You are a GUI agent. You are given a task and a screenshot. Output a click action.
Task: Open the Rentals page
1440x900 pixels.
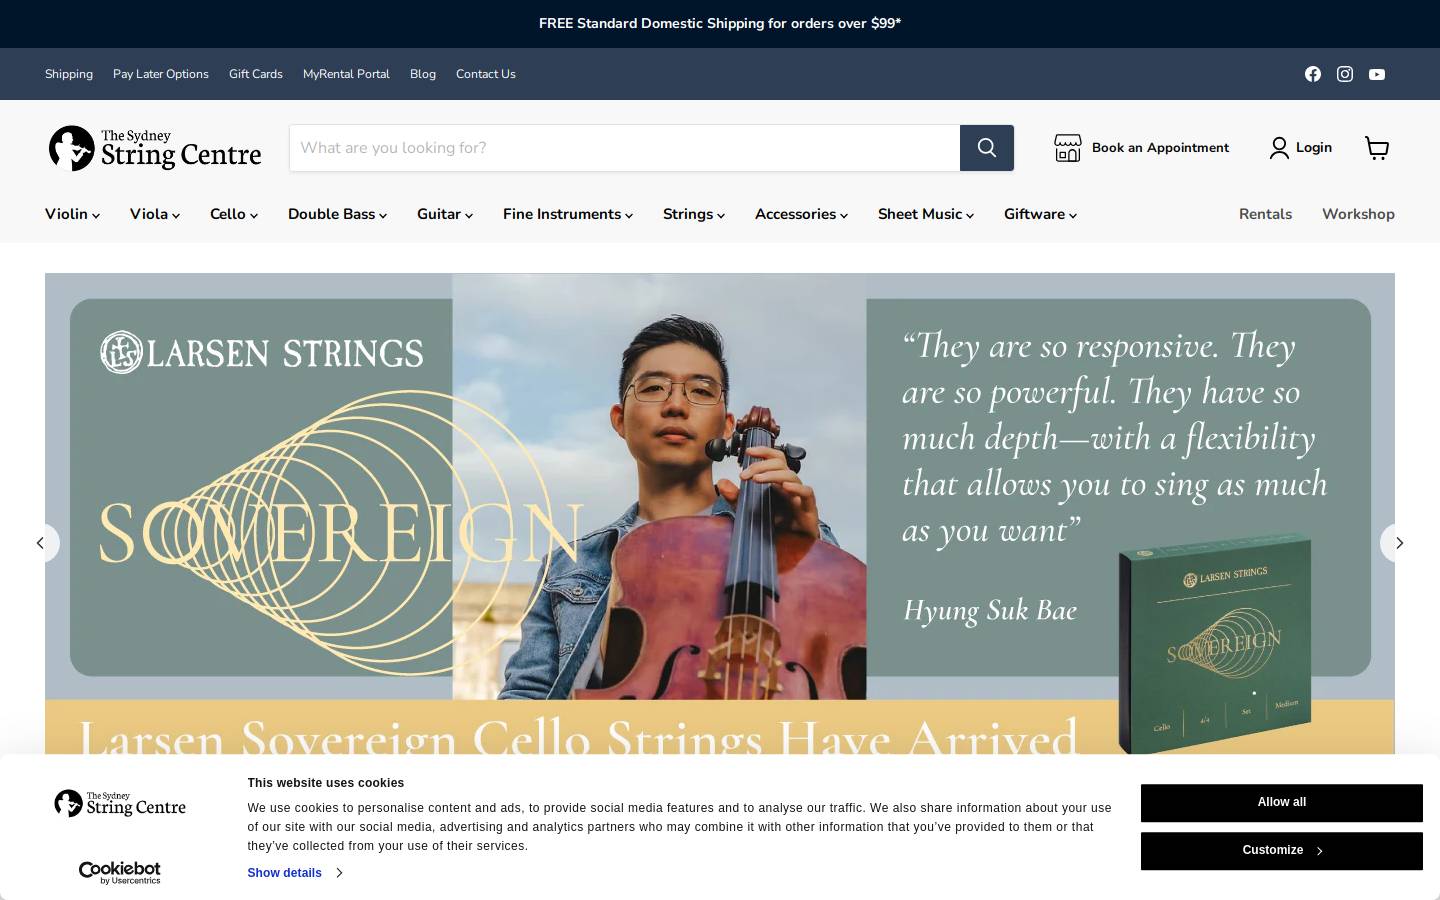(1265, 214)
